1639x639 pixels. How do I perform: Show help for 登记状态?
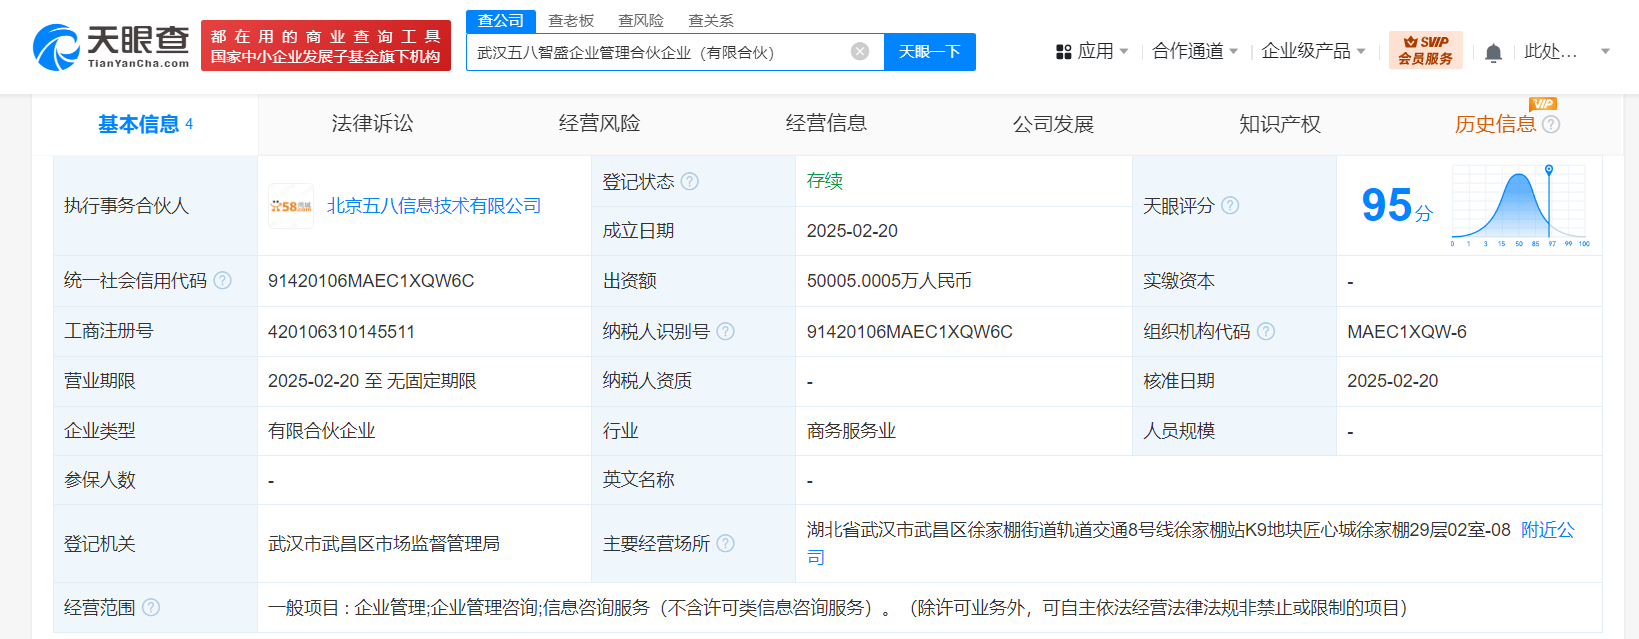tap(690, 181)
